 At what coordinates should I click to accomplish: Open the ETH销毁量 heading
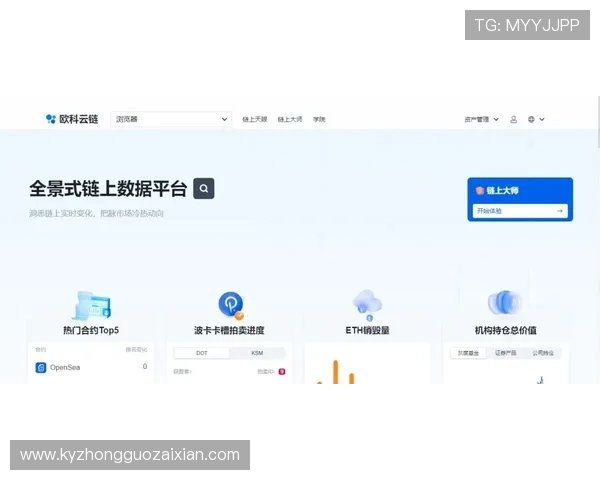pyautogui.click(x=367, y=330)
